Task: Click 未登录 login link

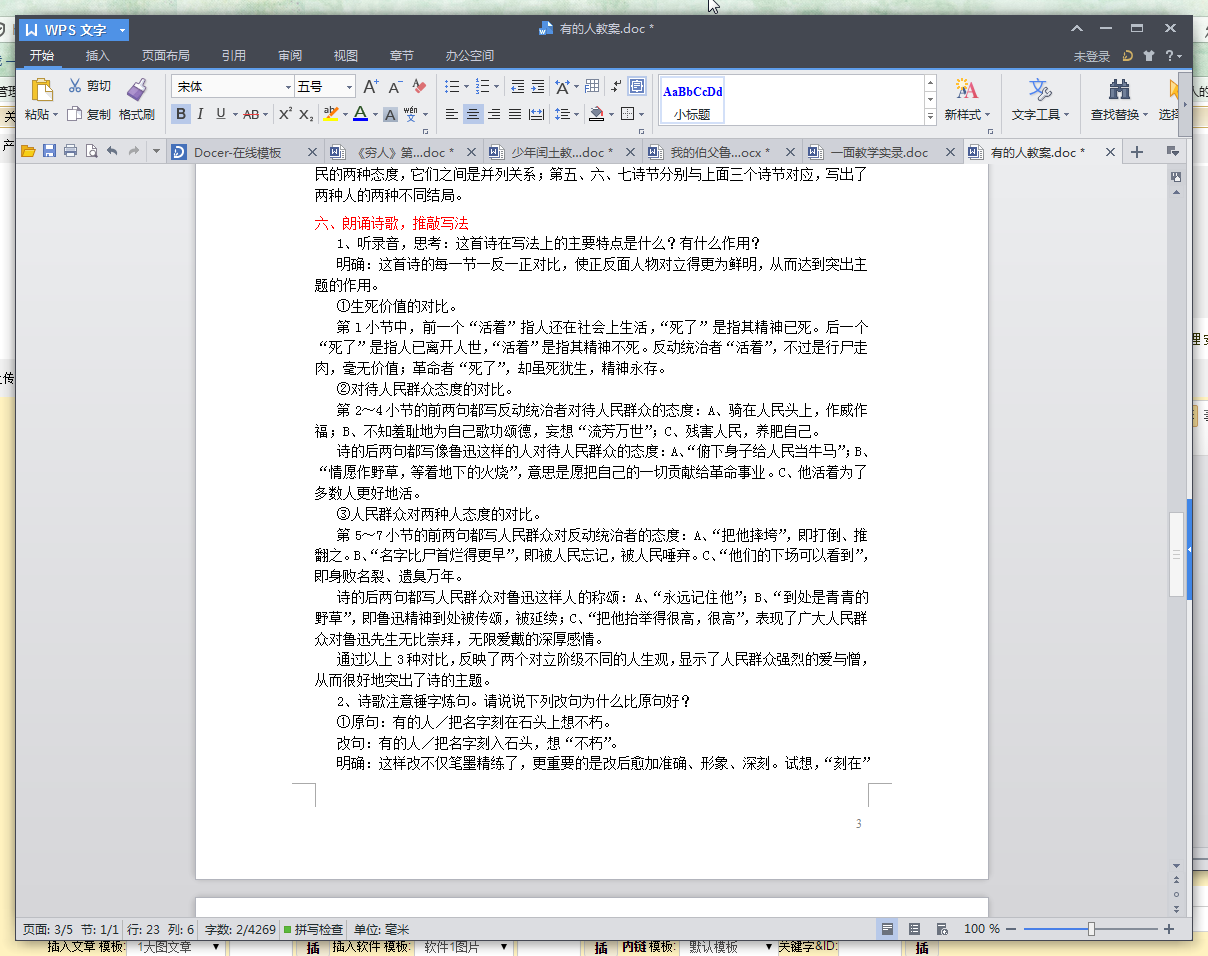Action: pos(1092,57)
